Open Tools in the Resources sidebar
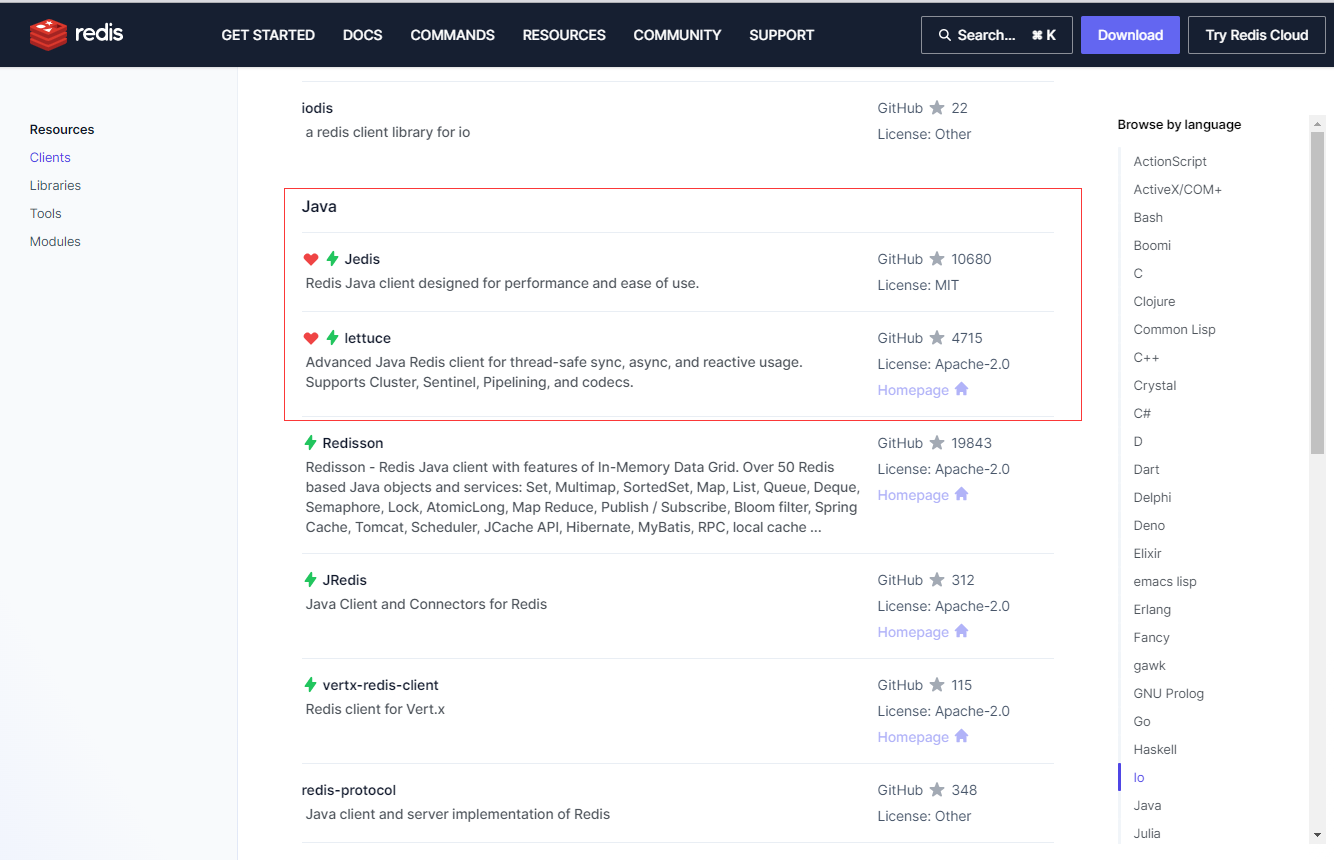This screenshot has height=860, width=1334. click(x=46, y=213)
